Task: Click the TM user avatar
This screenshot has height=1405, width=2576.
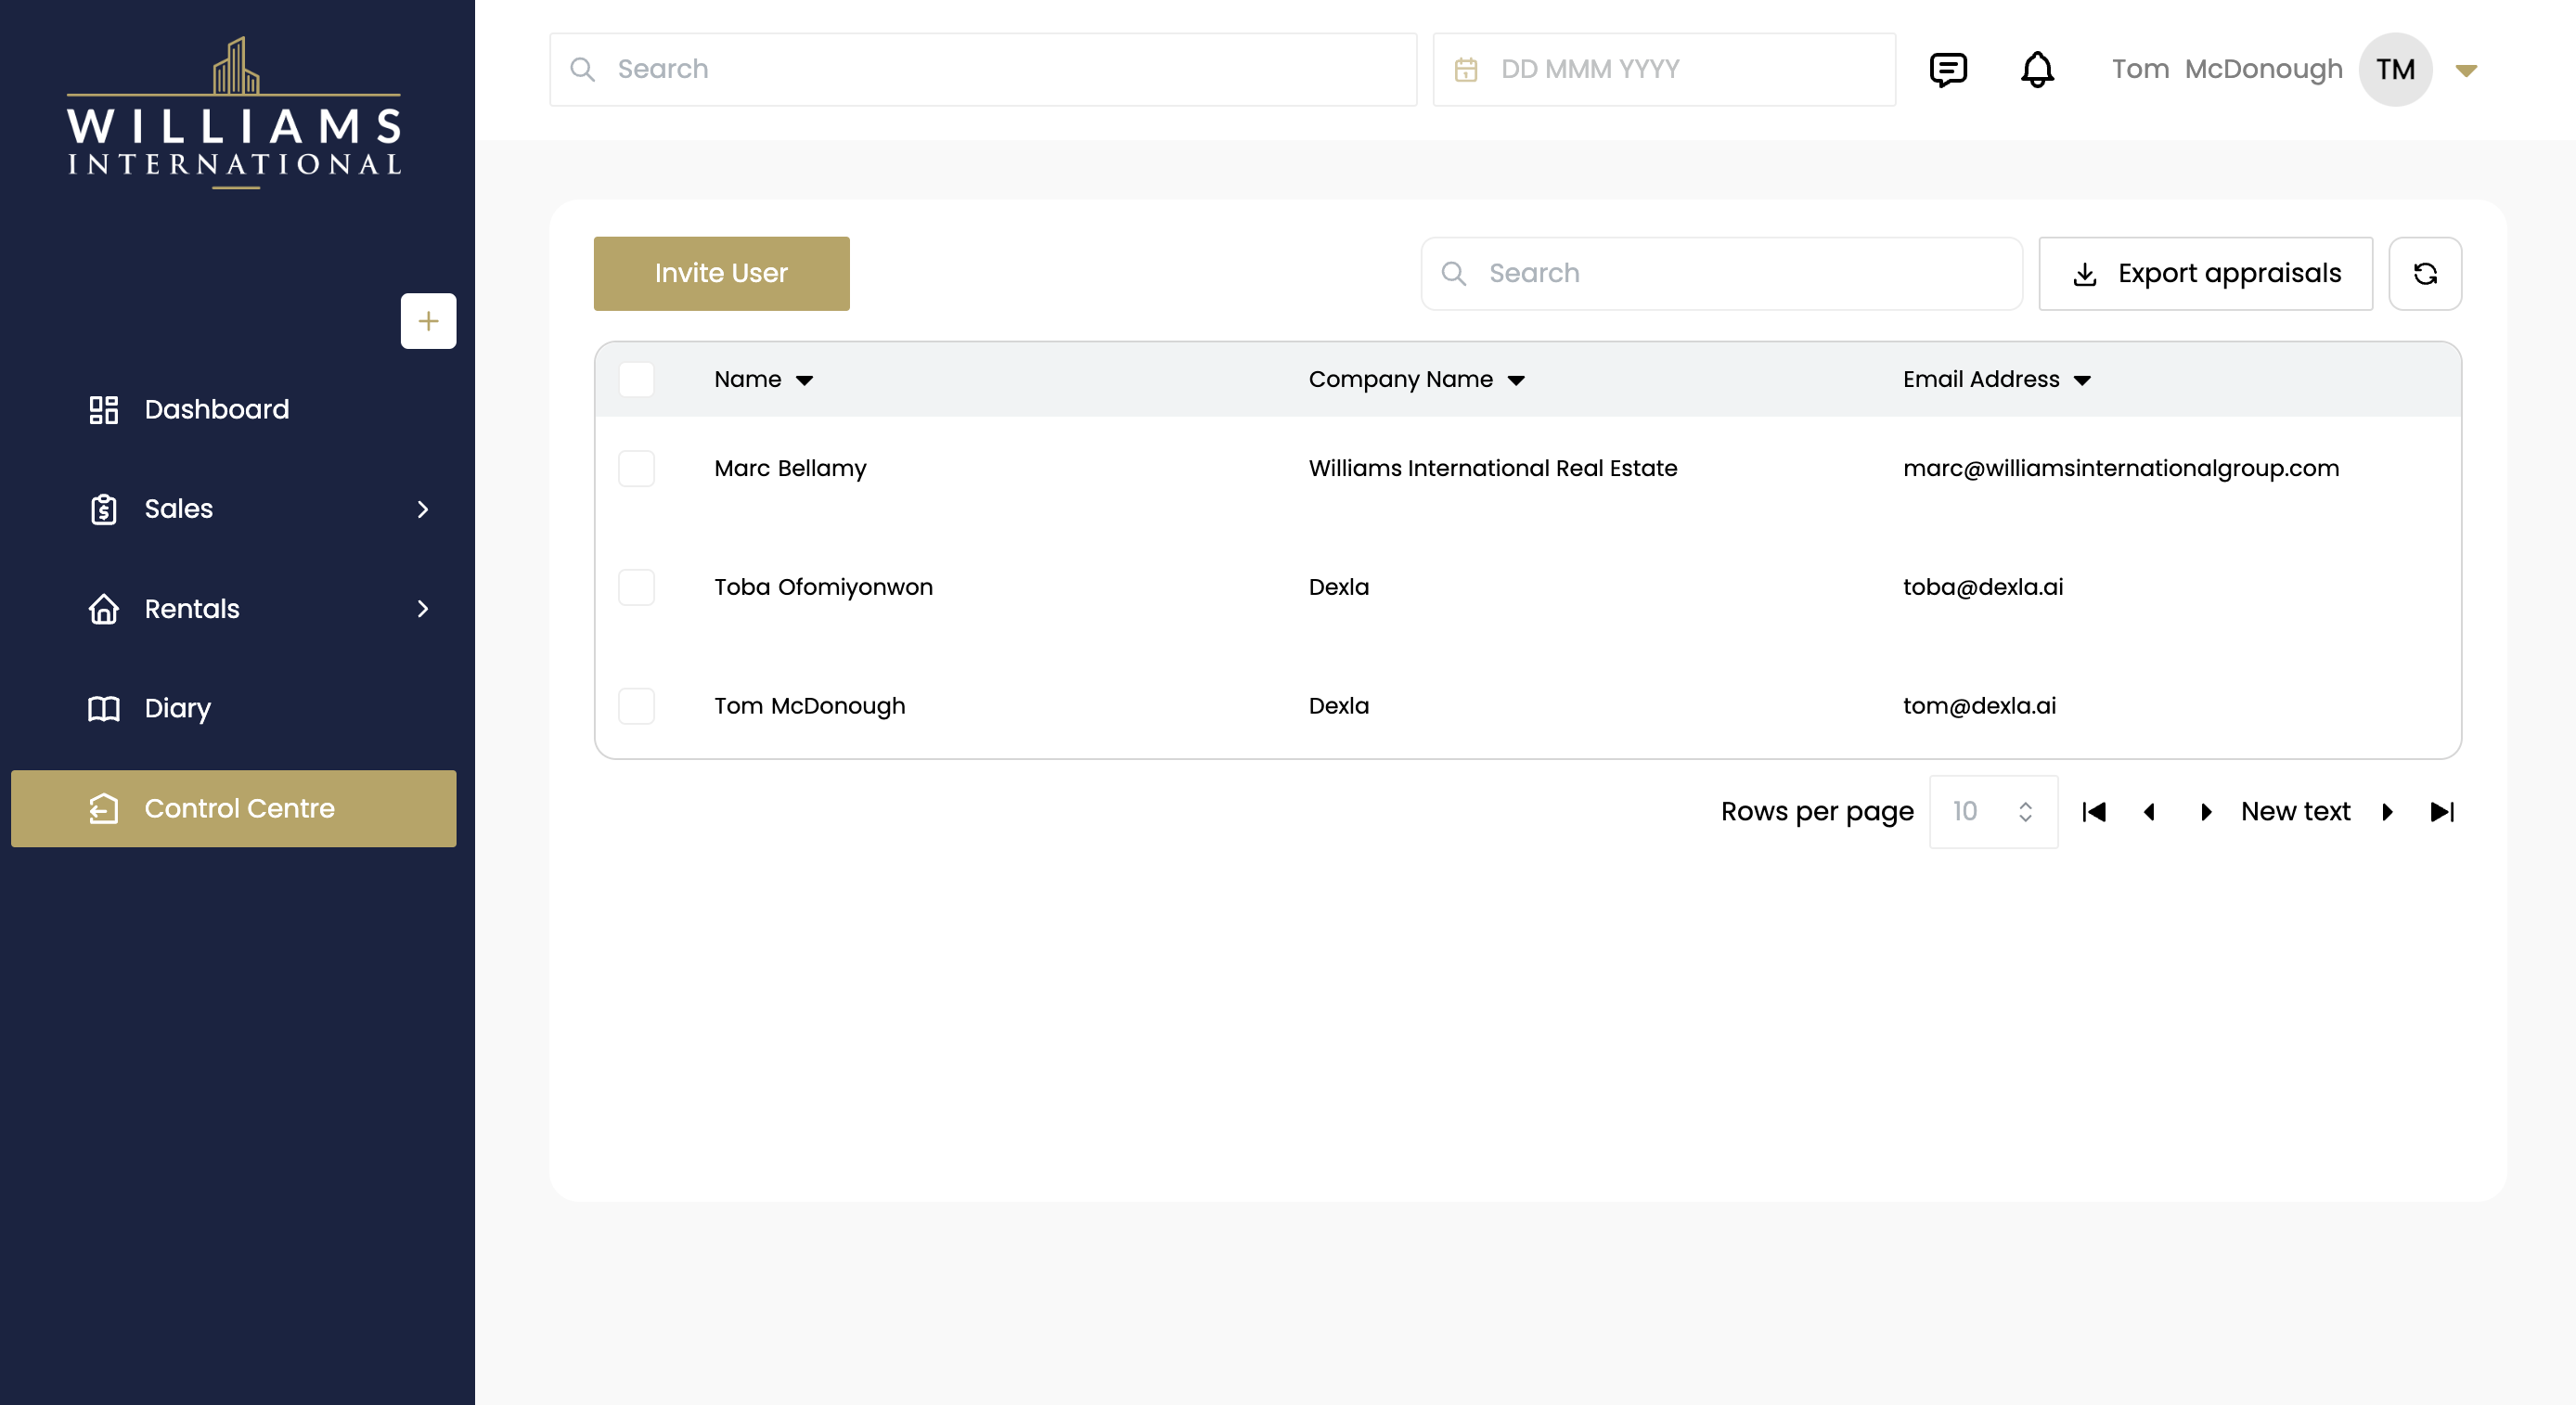Action: point(2395,69)
